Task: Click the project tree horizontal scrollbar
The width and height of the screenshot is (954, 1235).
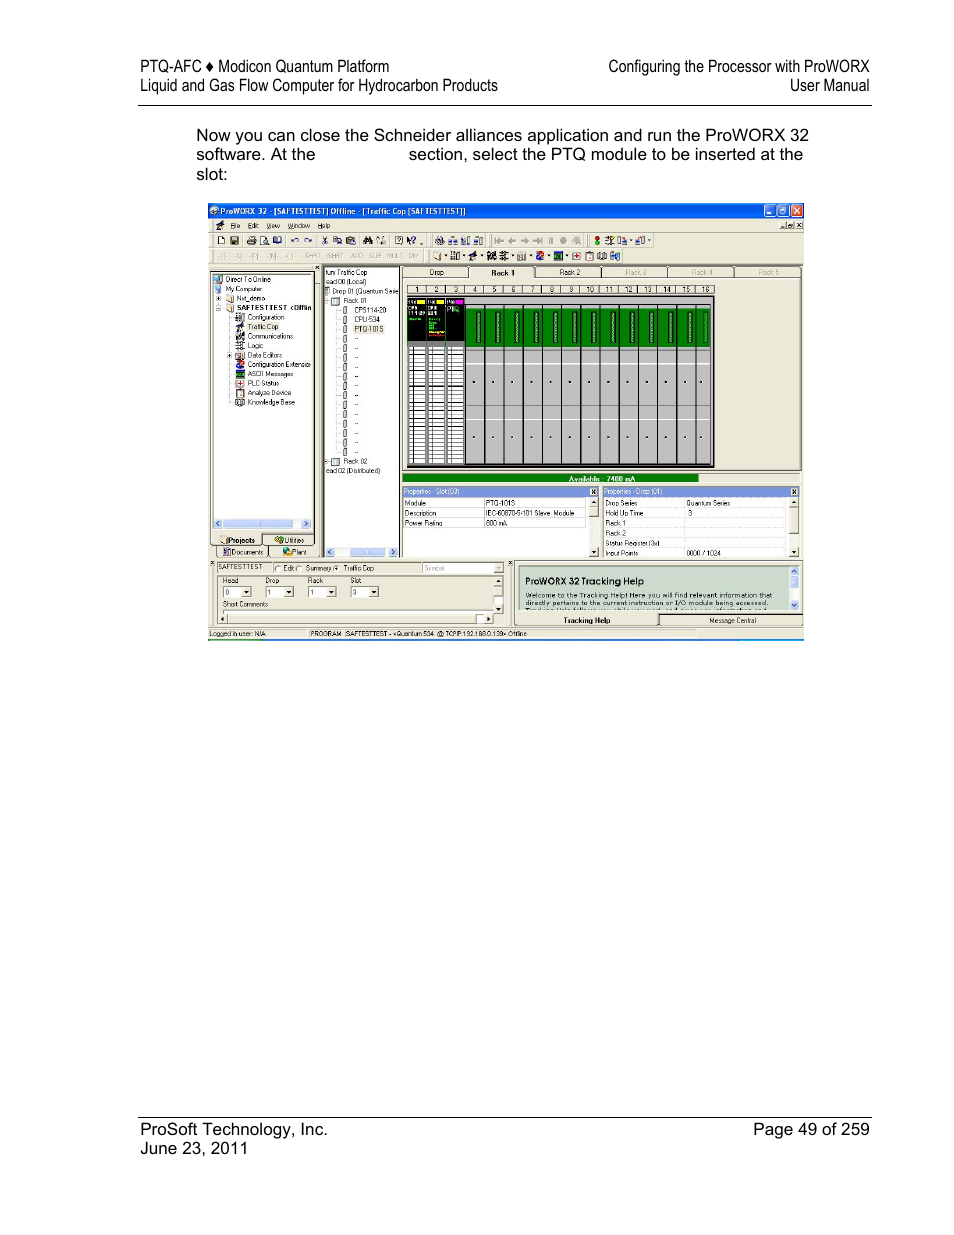Action: point(263,523)
